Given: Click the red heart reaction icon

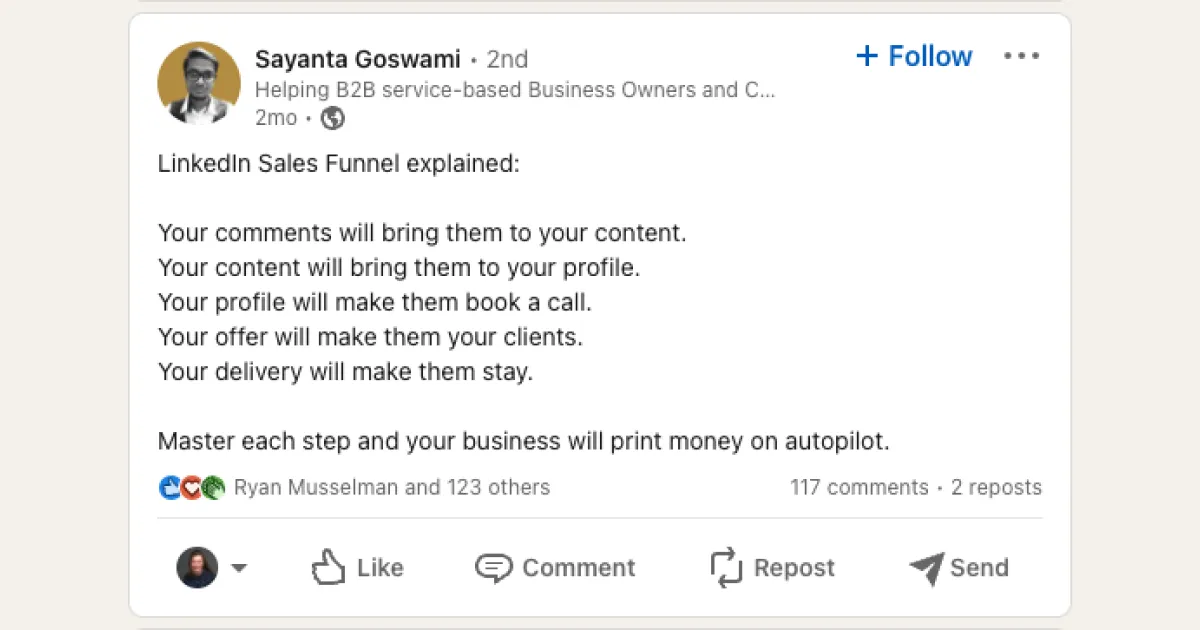Looking at the screenshot, I should click(190, 487).
